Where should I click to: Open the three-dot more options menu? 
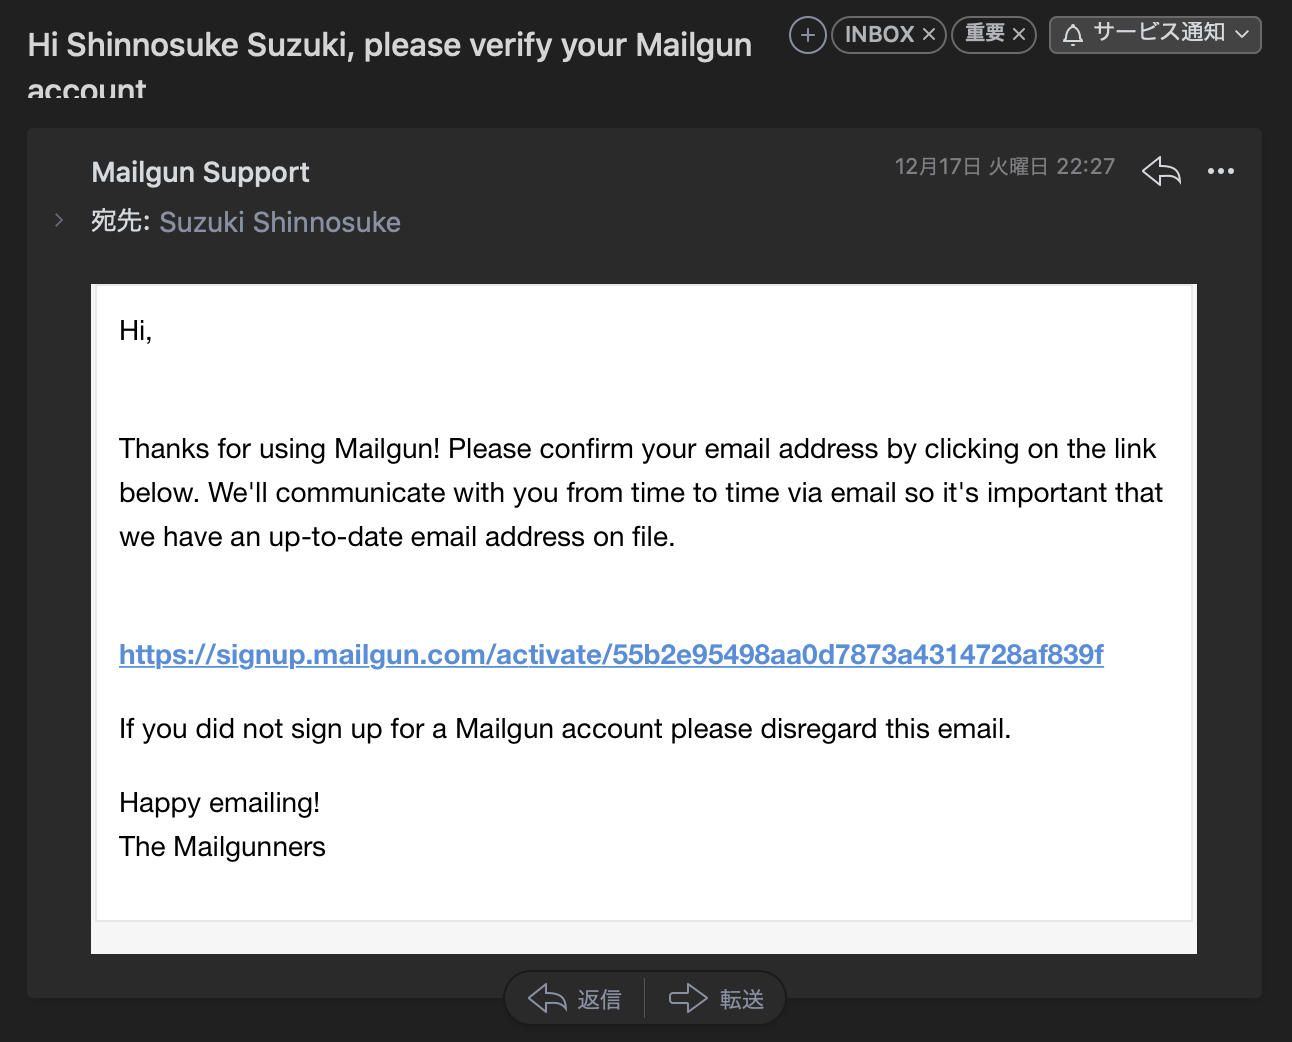(x=1221, y=171)
